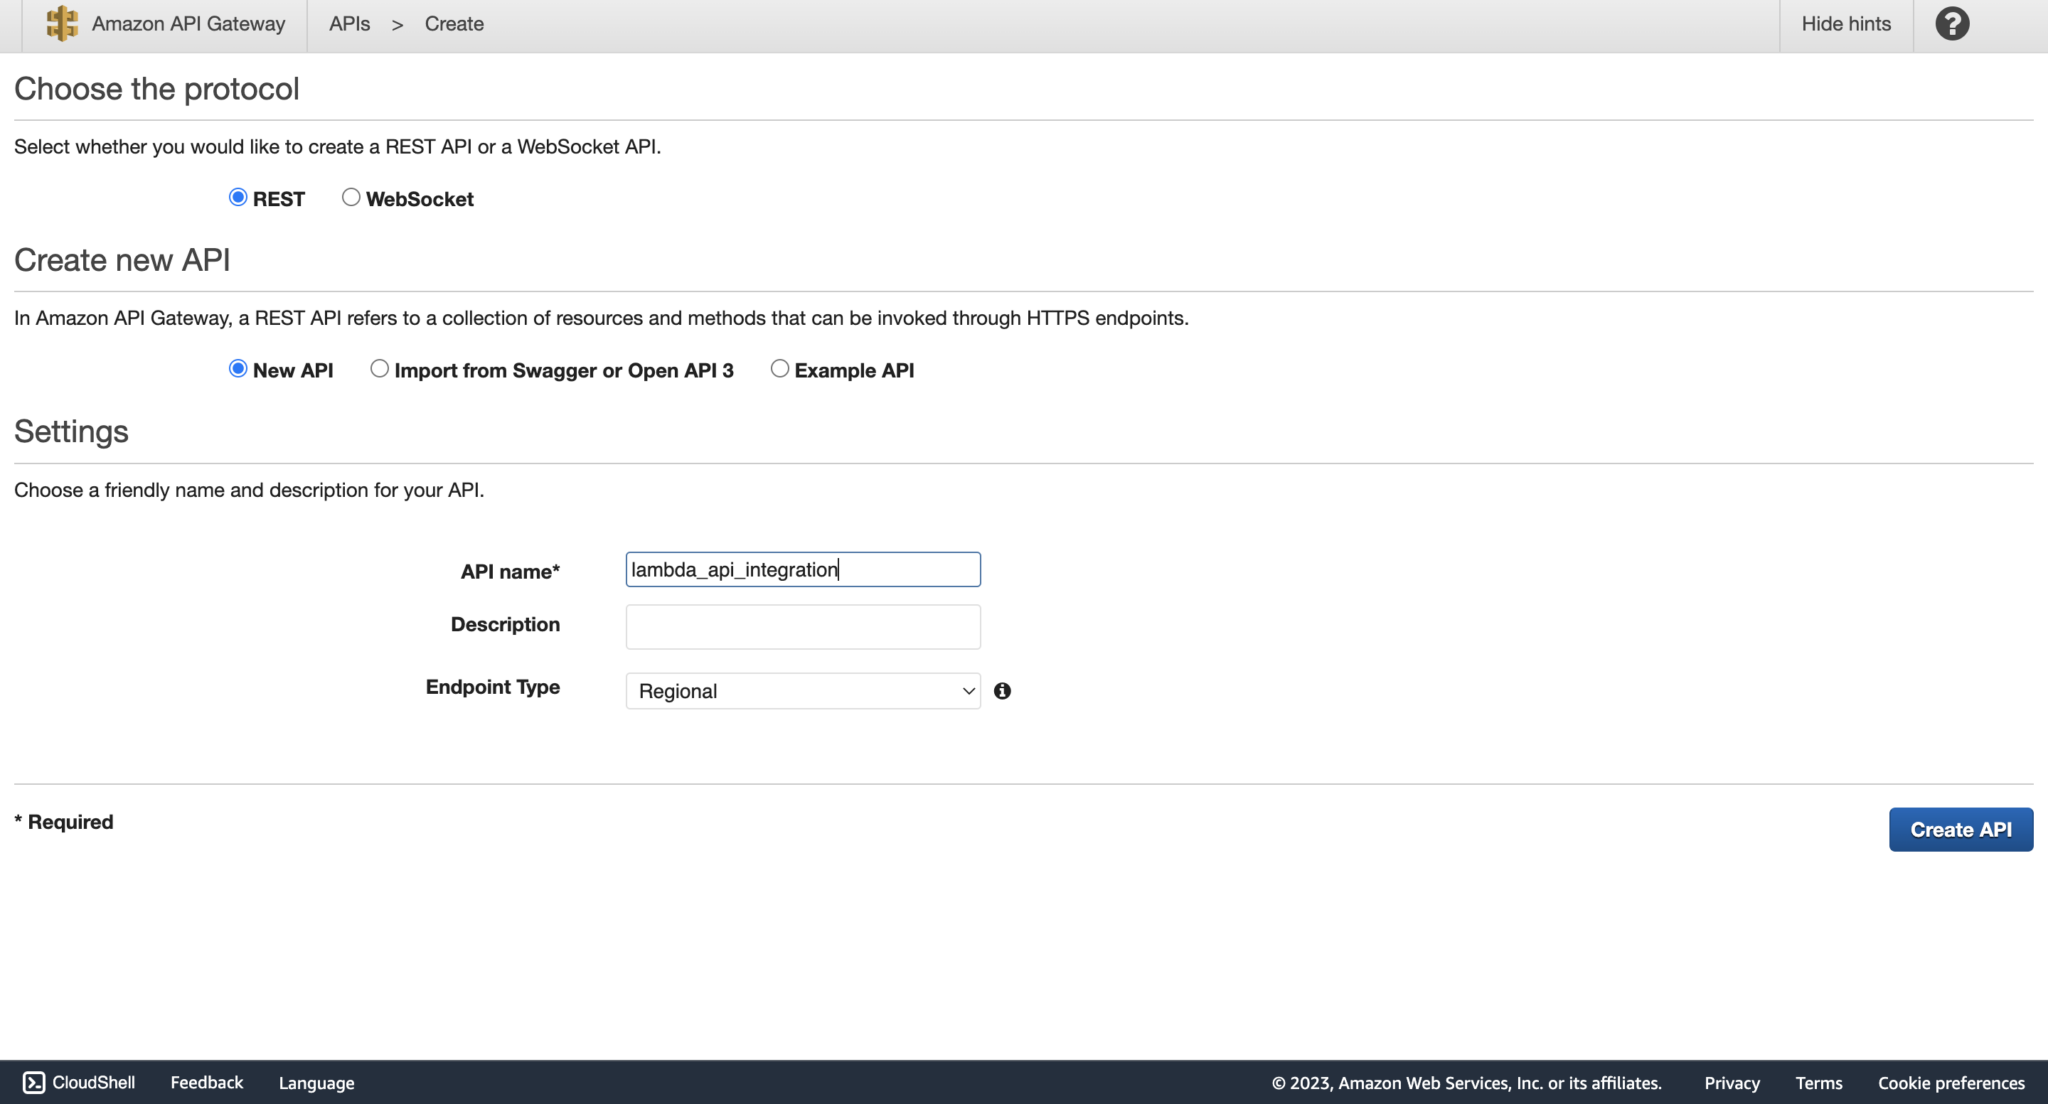The height and width of the screenshot is (1104, 2048).
Task: Keep New API selected
Action: pos(238,368)
